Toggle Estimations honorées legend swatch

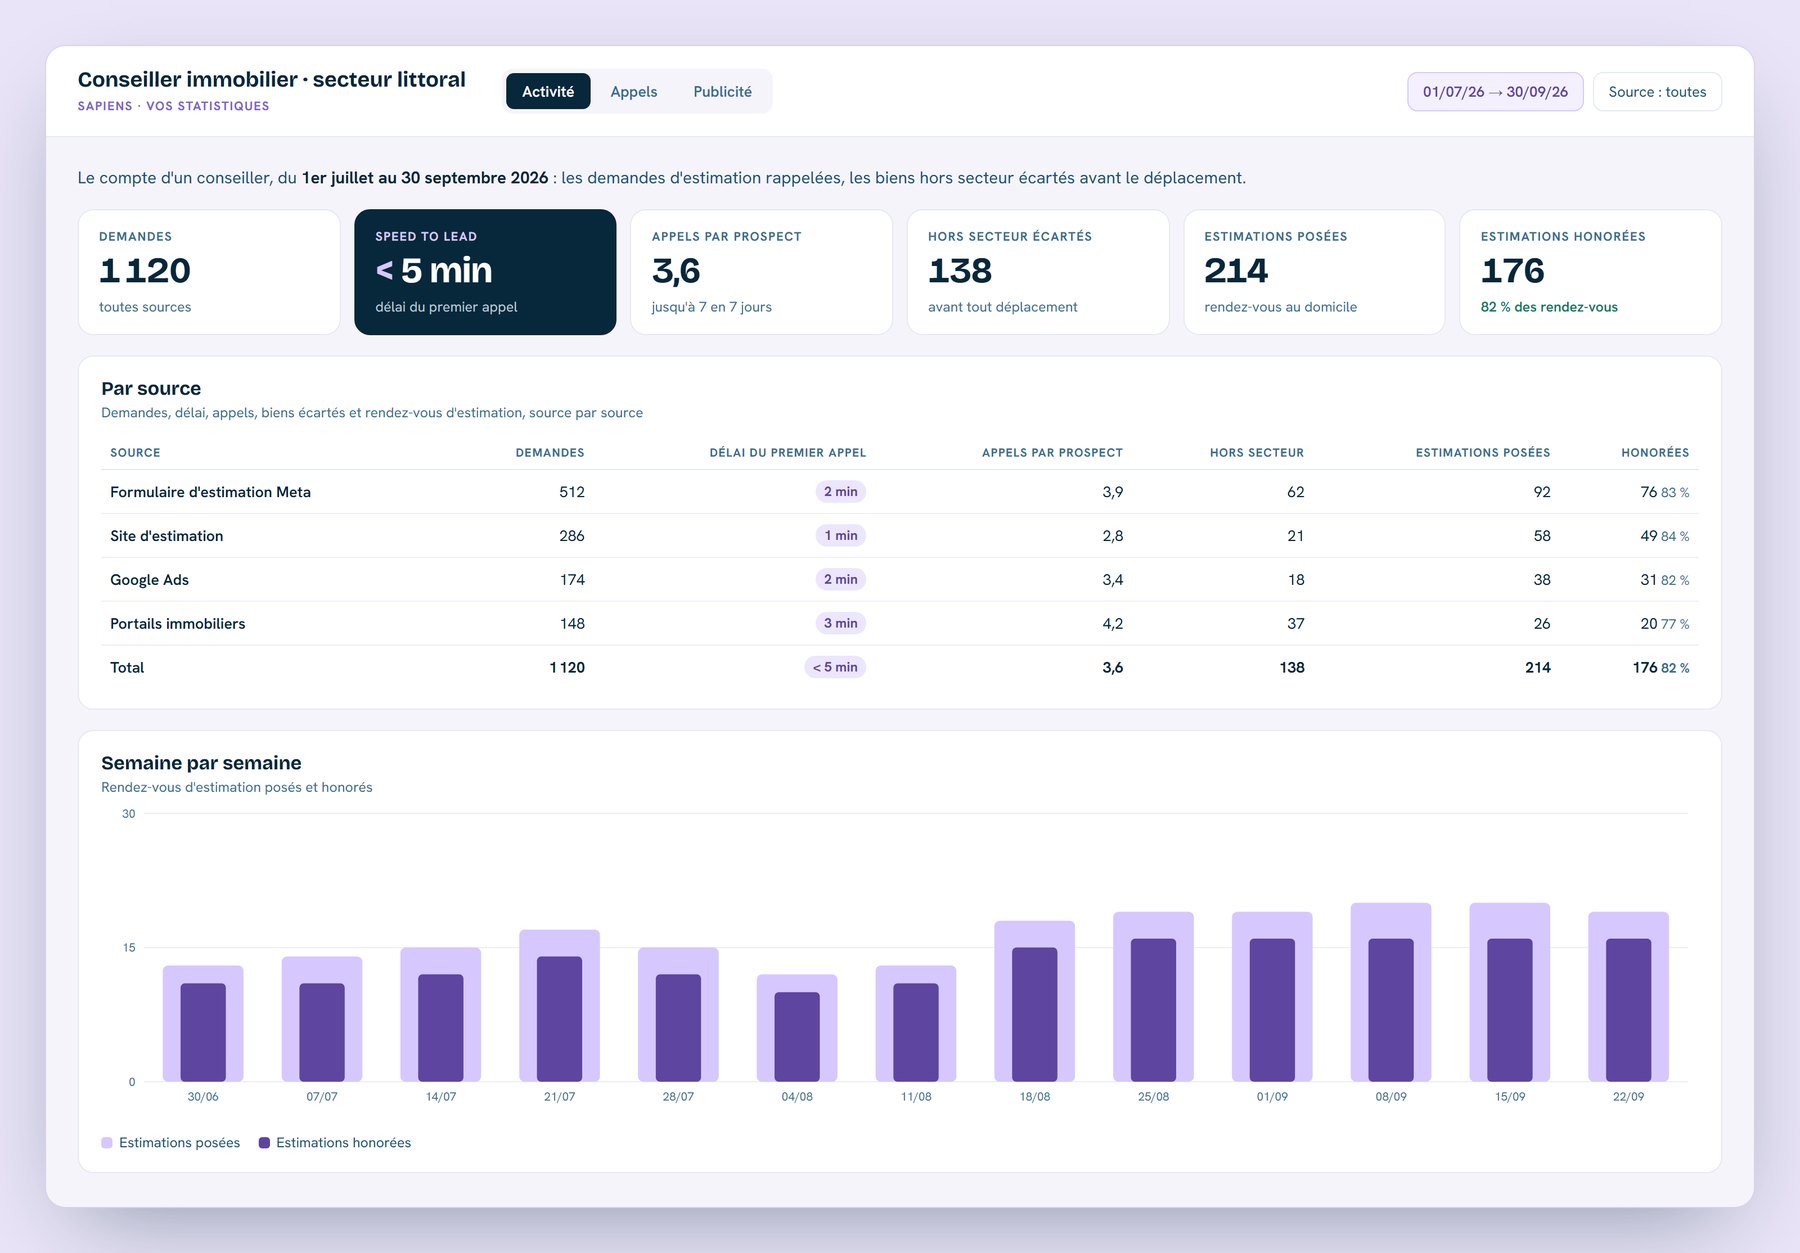(264, 1143)
